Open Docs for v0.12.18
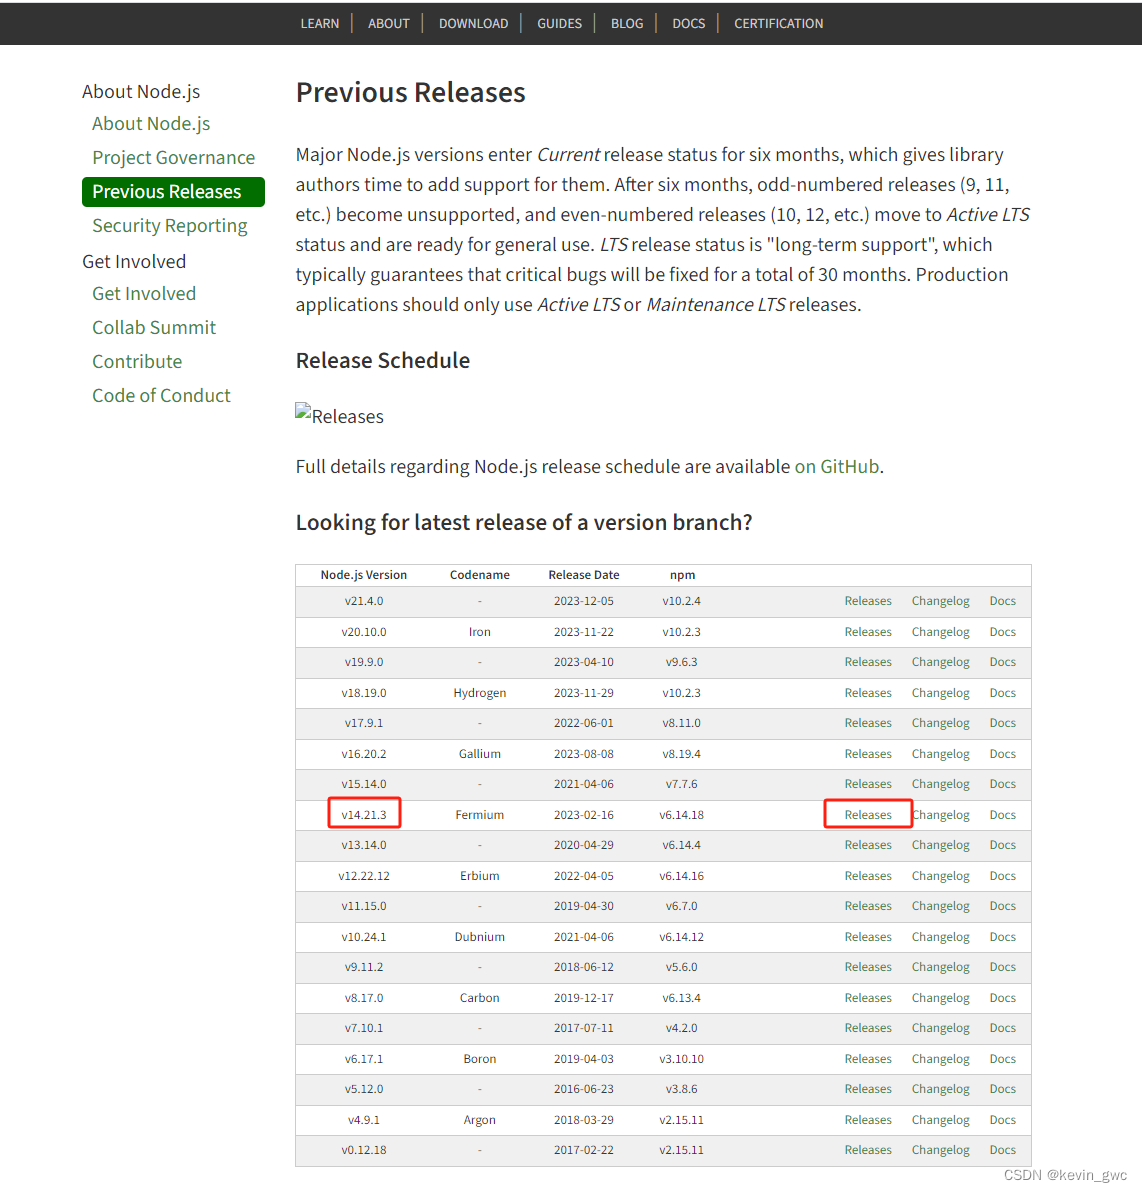The height and width of the screenshot is (1192, 1142). (x=1002, y=1150)
